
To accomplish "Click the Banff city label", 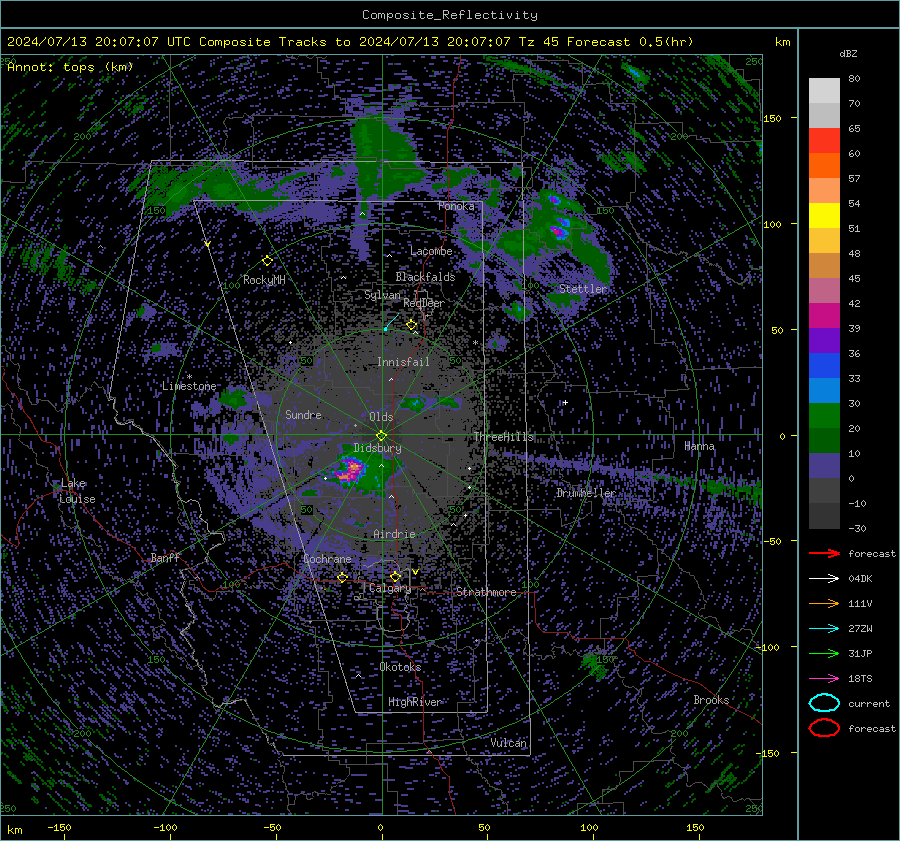I will (x=165, y=557).
